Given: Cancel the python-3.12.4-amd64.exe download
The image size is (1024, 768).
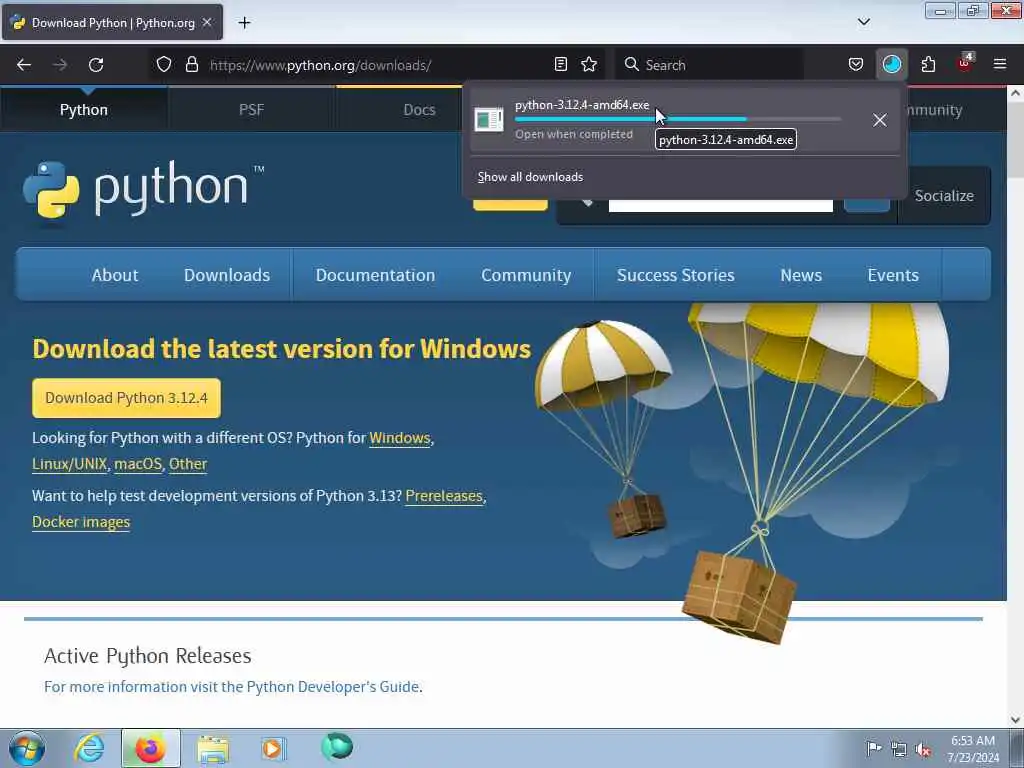Looking at the screenshot, I should [x=880, y=120].
